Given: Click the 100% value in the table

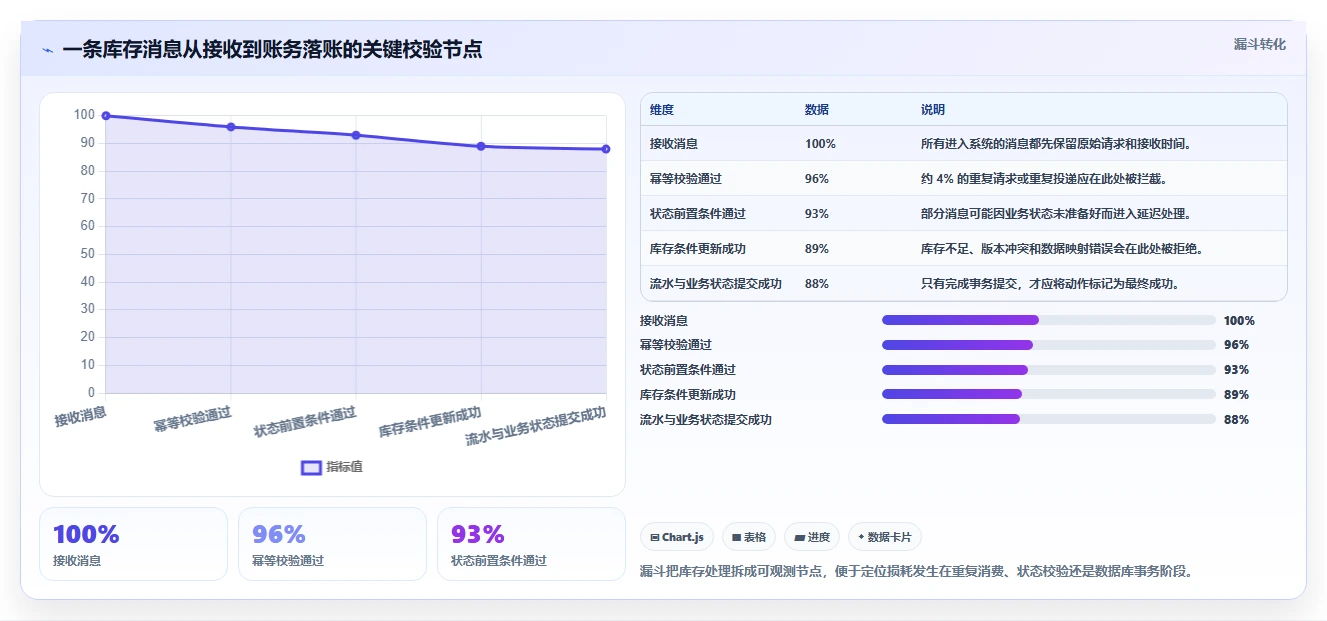Looking at the screenshot, I should click(x=820, y=144).
